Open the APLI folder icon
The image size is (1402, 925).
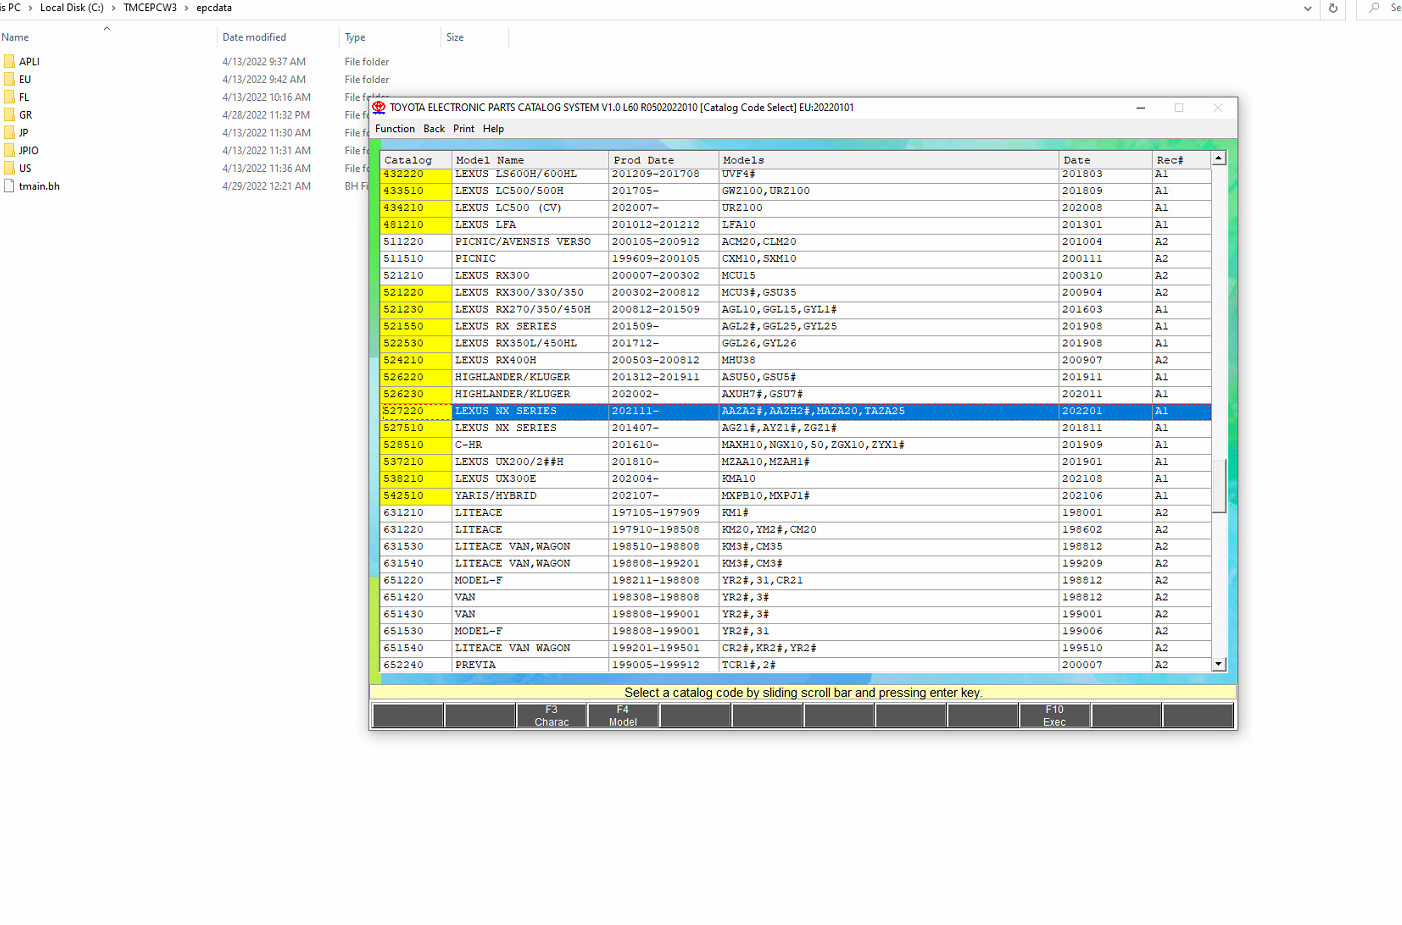pos(9,62)
